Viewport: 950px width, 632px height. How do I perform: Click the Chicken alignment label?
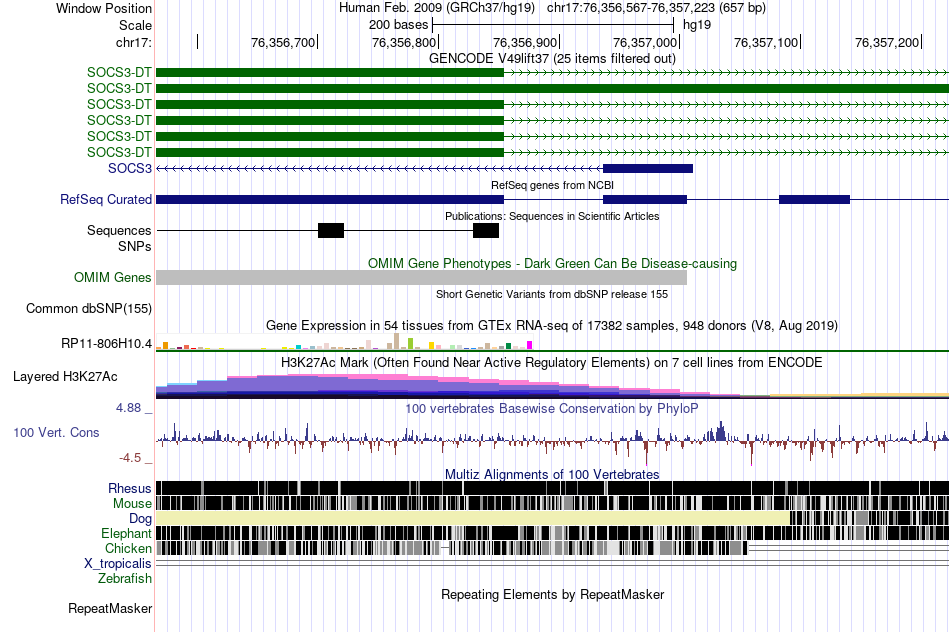[x=128, y=548]
